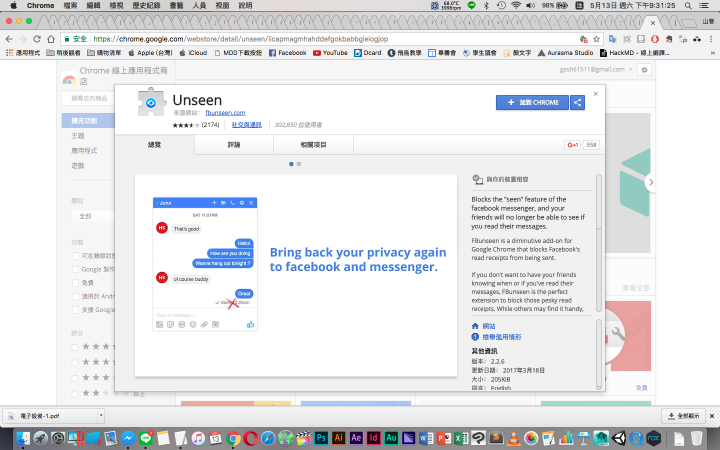Show the second screenshot via carousel dot
Image resolution: width=720 pixels, height=450 pixels.
299,164
